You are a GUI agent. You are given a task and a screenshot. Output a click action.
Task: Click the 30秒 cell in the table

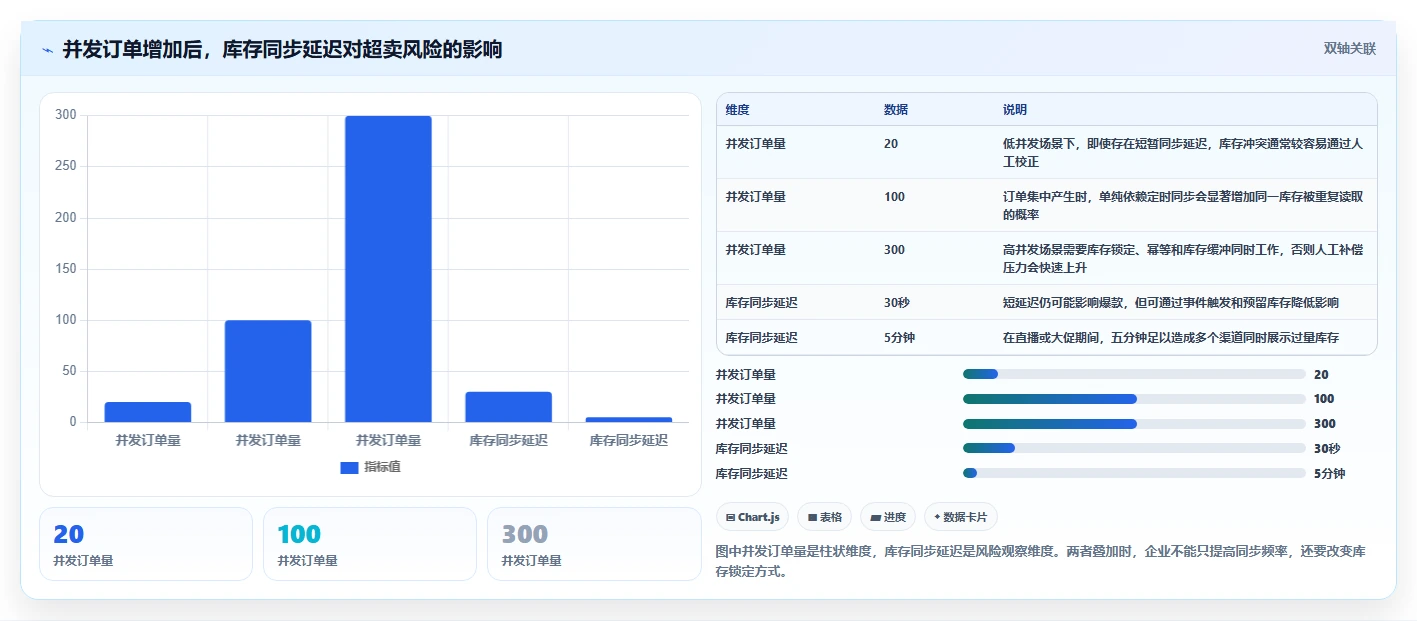point(897,302)
